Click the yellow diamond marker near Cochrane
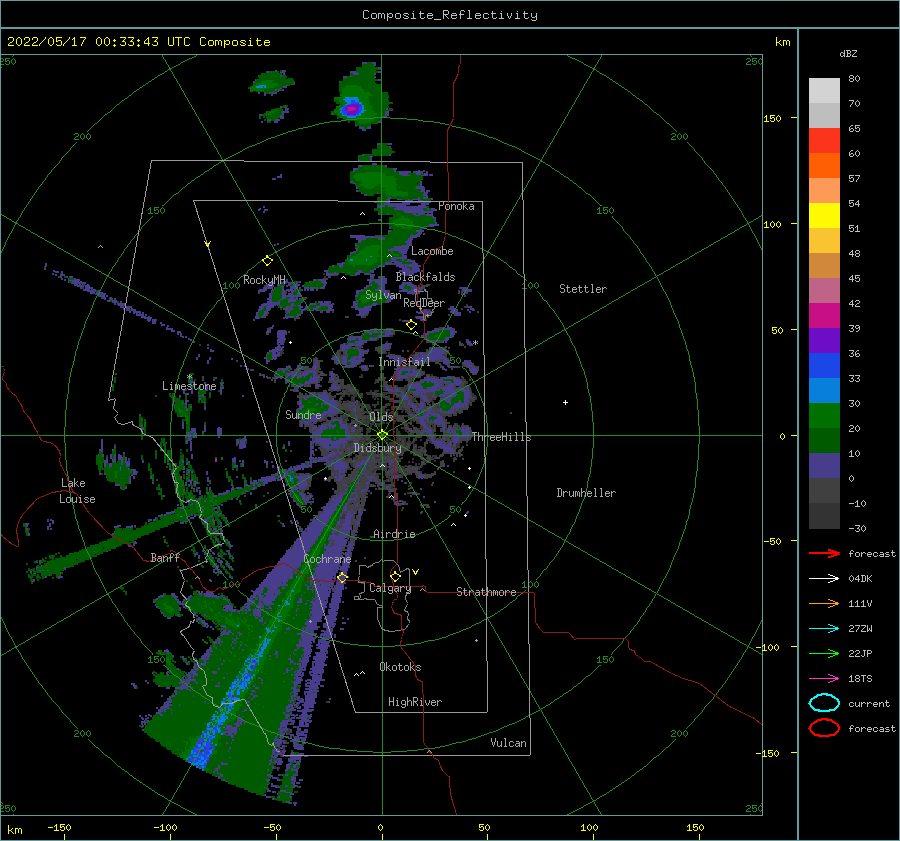This screenshot has height=841, width=900. pyautogui.click(x=342, y=577)
